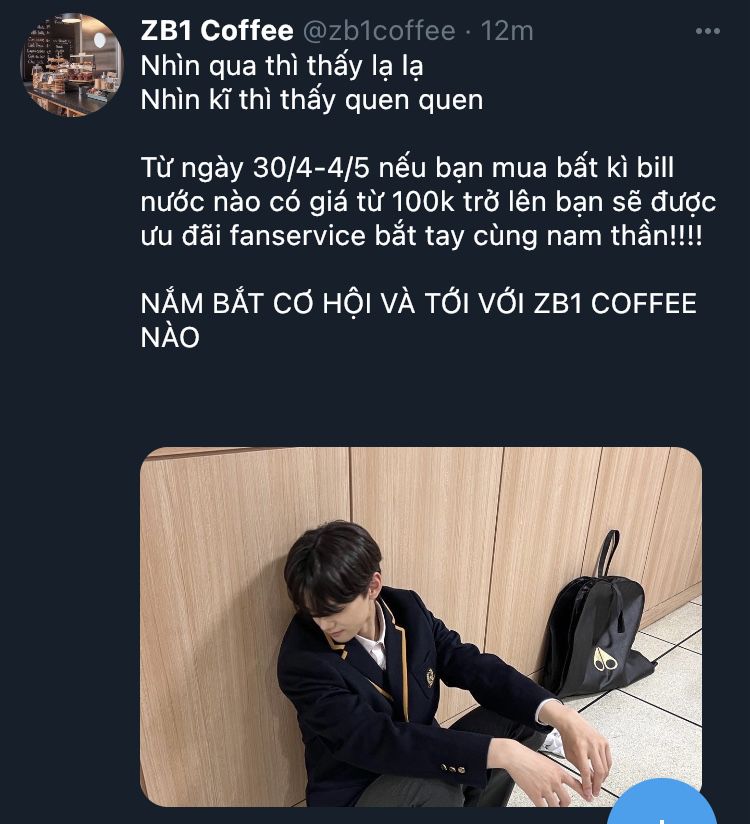
Task: Open the attached photo of the seated student
Action: [x=421, y=626]
